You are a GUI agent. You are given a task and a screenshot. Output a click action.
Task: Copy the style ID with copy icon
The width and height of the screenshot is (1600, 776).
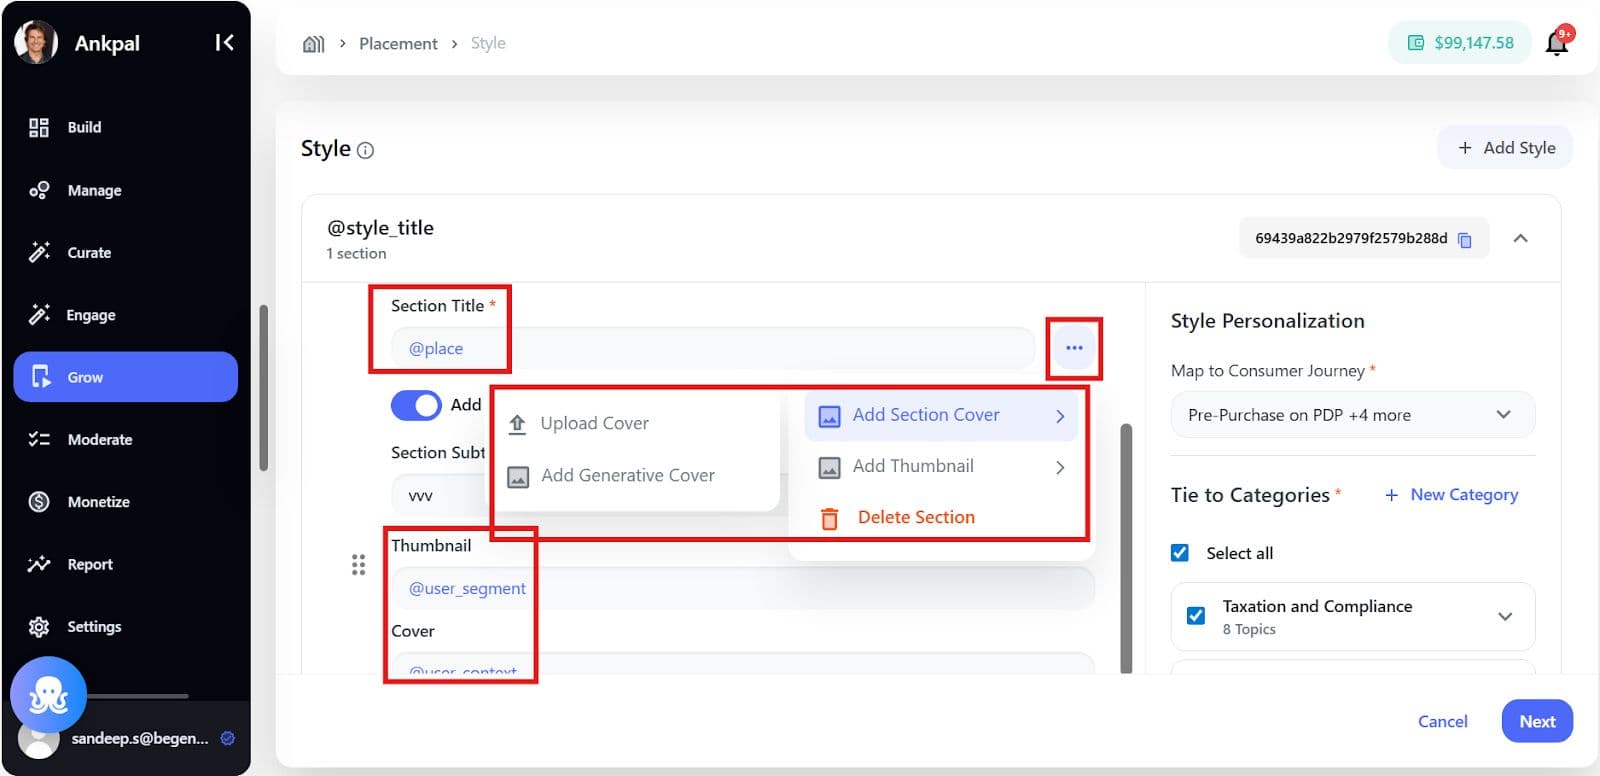coord(1465,239)
